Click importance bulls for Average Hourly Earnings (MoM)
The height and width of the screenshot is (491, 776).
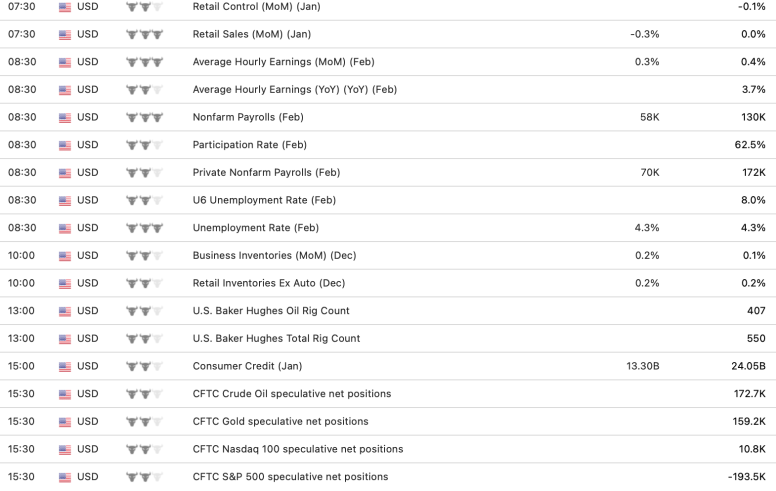[x=145, y=62]
